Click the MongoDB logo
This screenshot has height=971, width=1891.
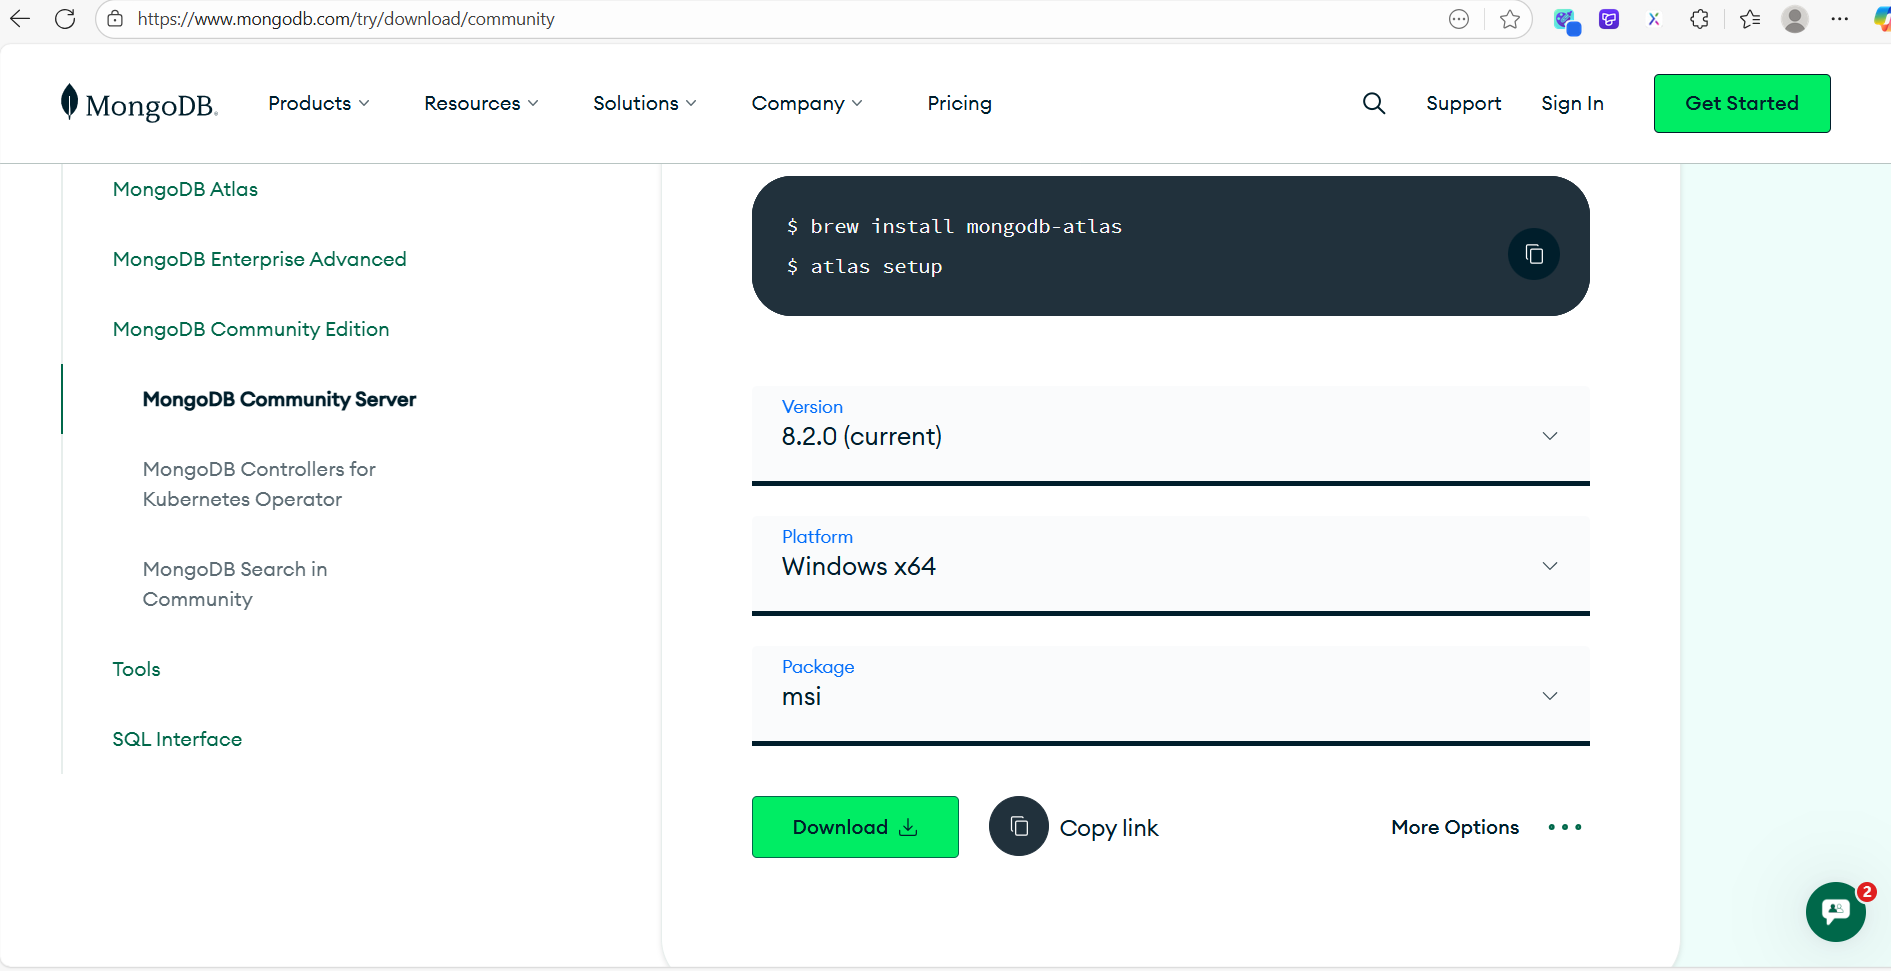click(139, 103)
